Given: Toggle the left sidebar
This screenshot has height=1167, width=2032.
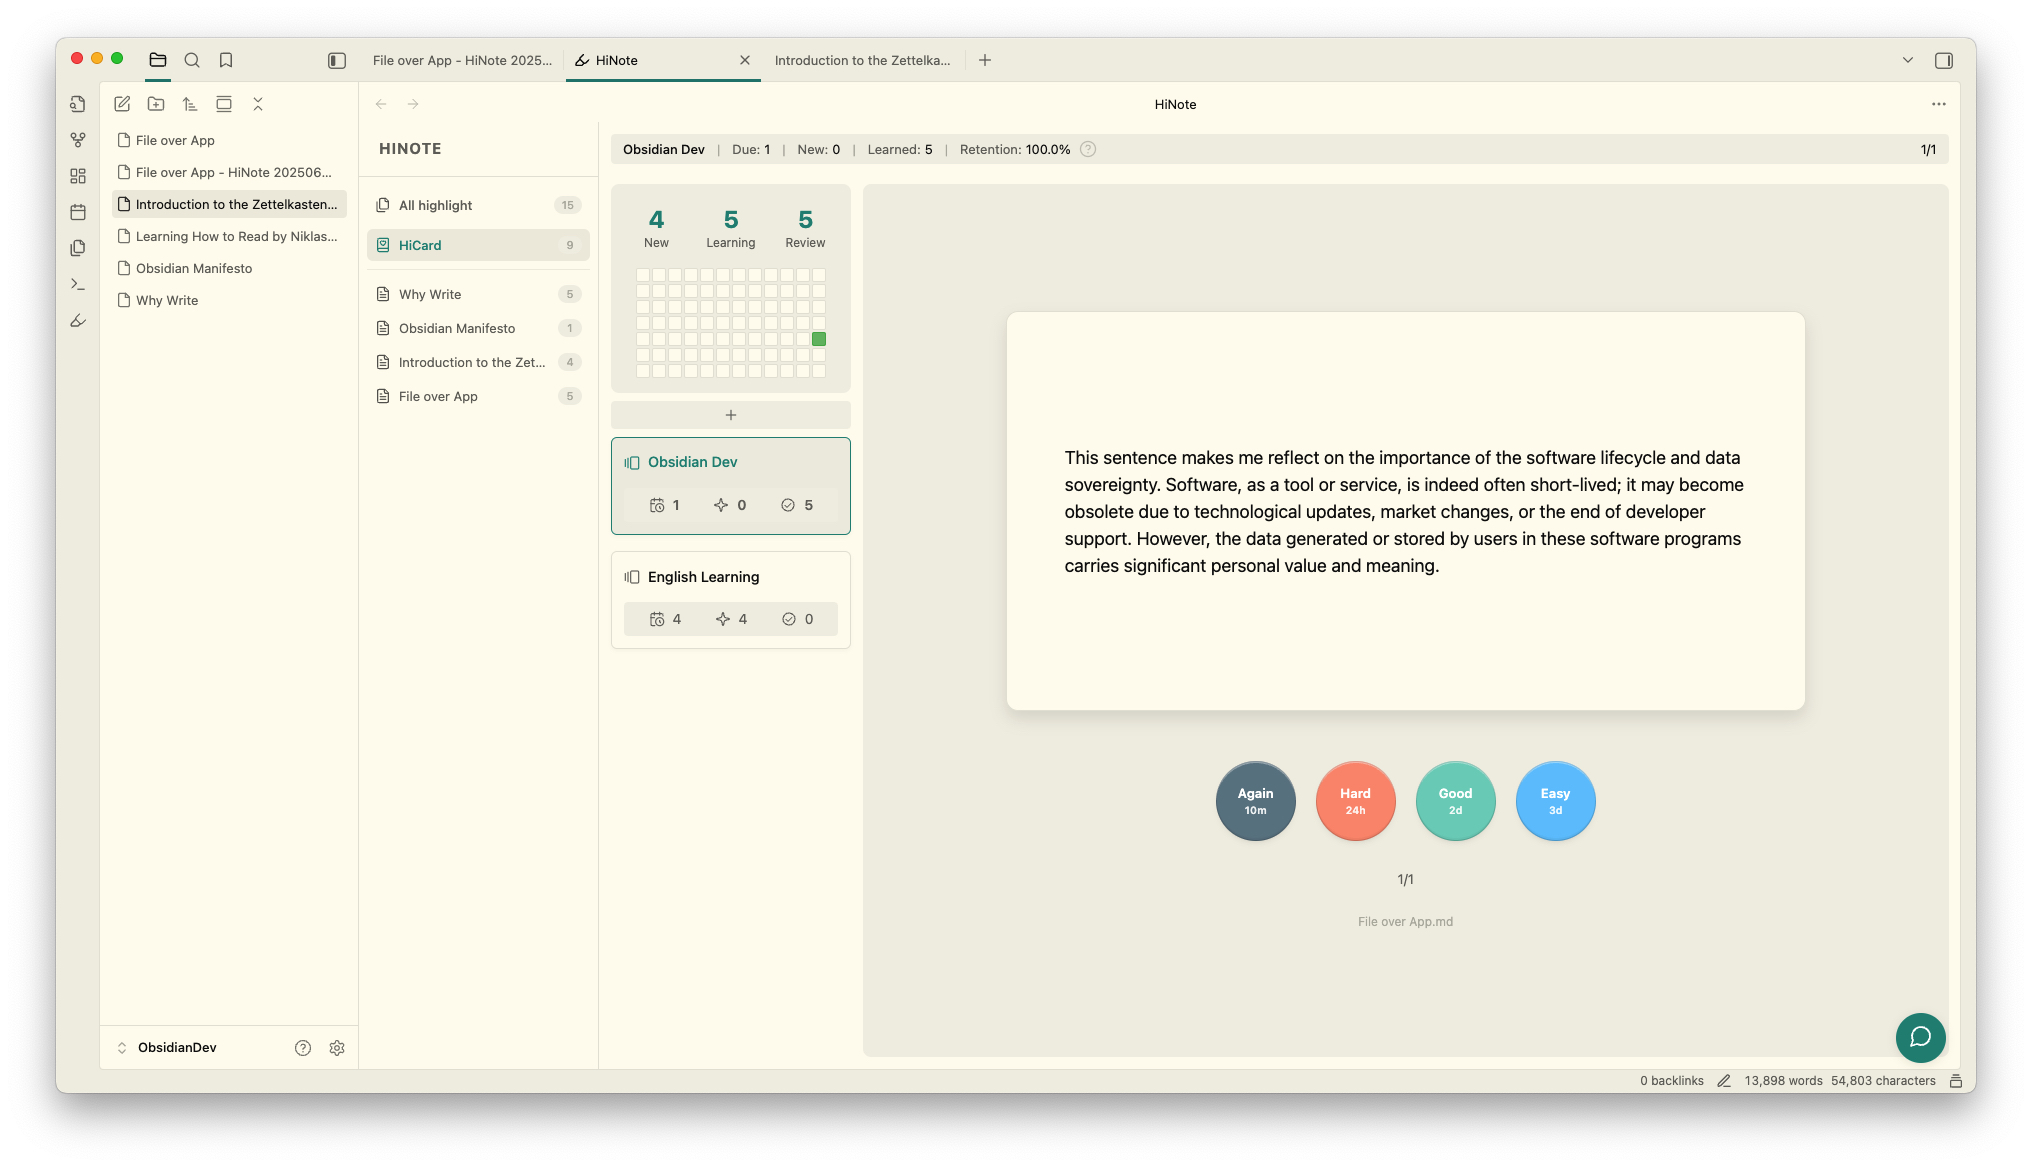Looking at the screenshot, I should click(337, 61).
